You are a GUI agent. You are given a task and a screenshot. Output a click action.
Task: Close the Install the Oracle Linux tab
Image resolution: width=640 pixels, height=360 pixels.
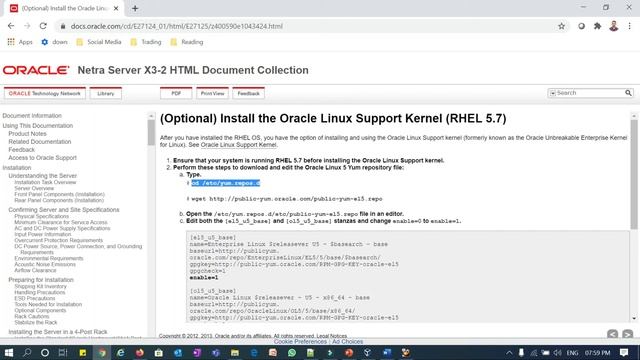(x=116, y=8)
